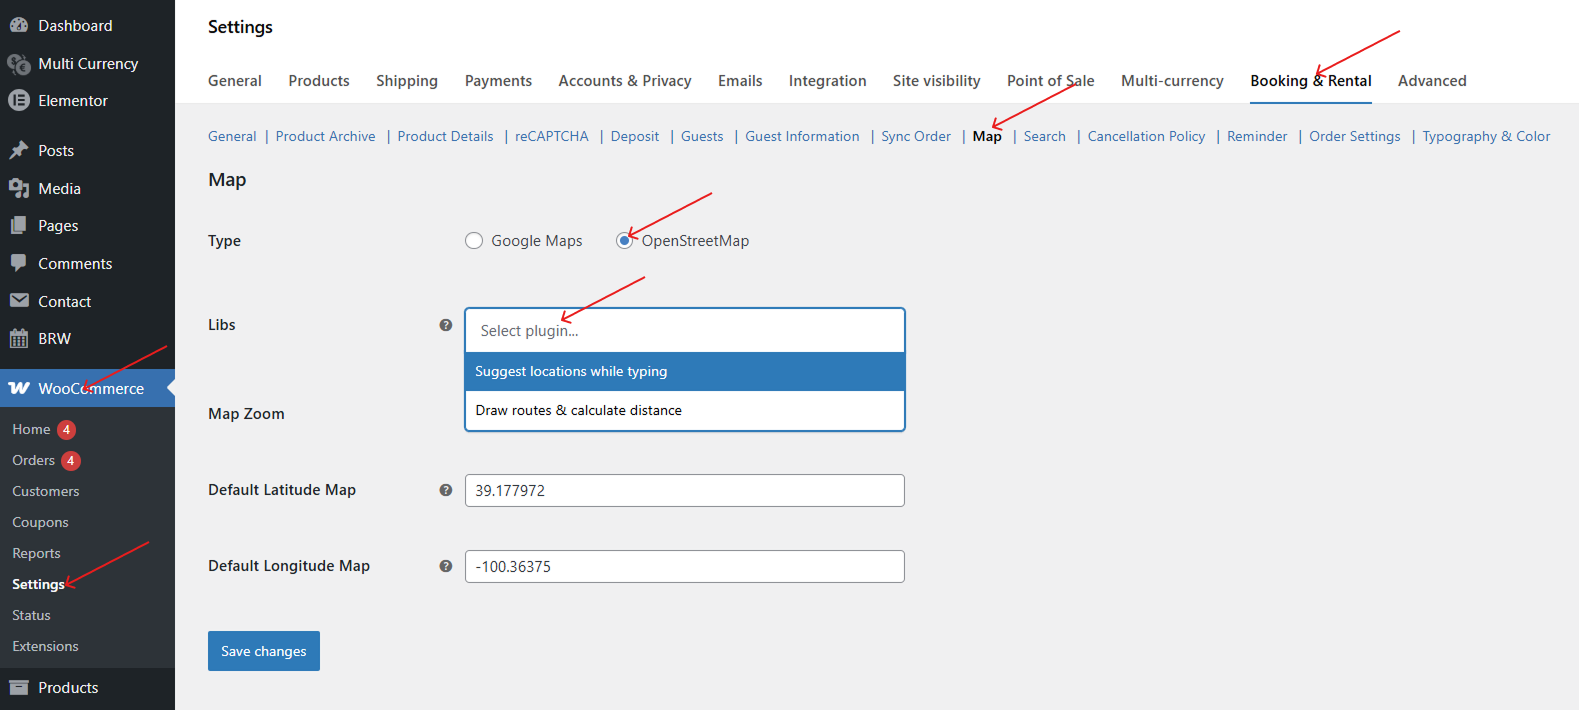Click the Media library icon
This screenshot has width=1579, height=710.
tap(19, 188)
